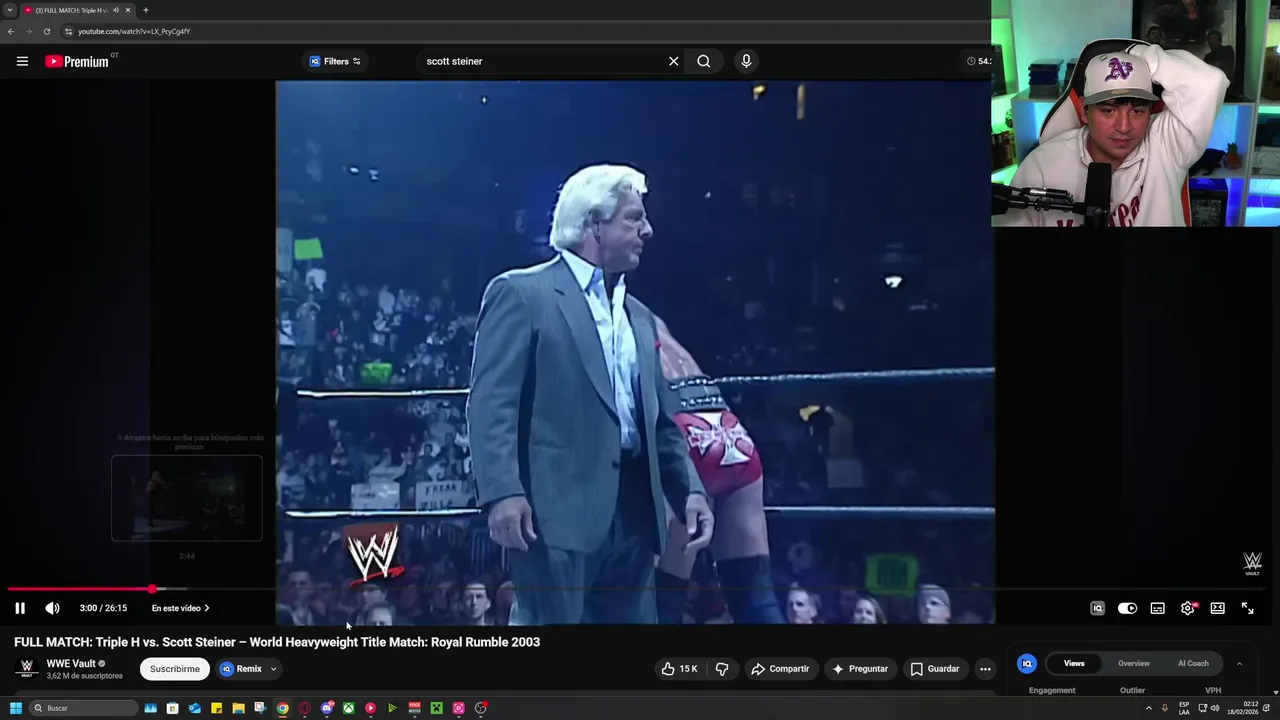Click Compartir share button
The height and width of the screenshot is (720, 1280).
click(780, 669)
